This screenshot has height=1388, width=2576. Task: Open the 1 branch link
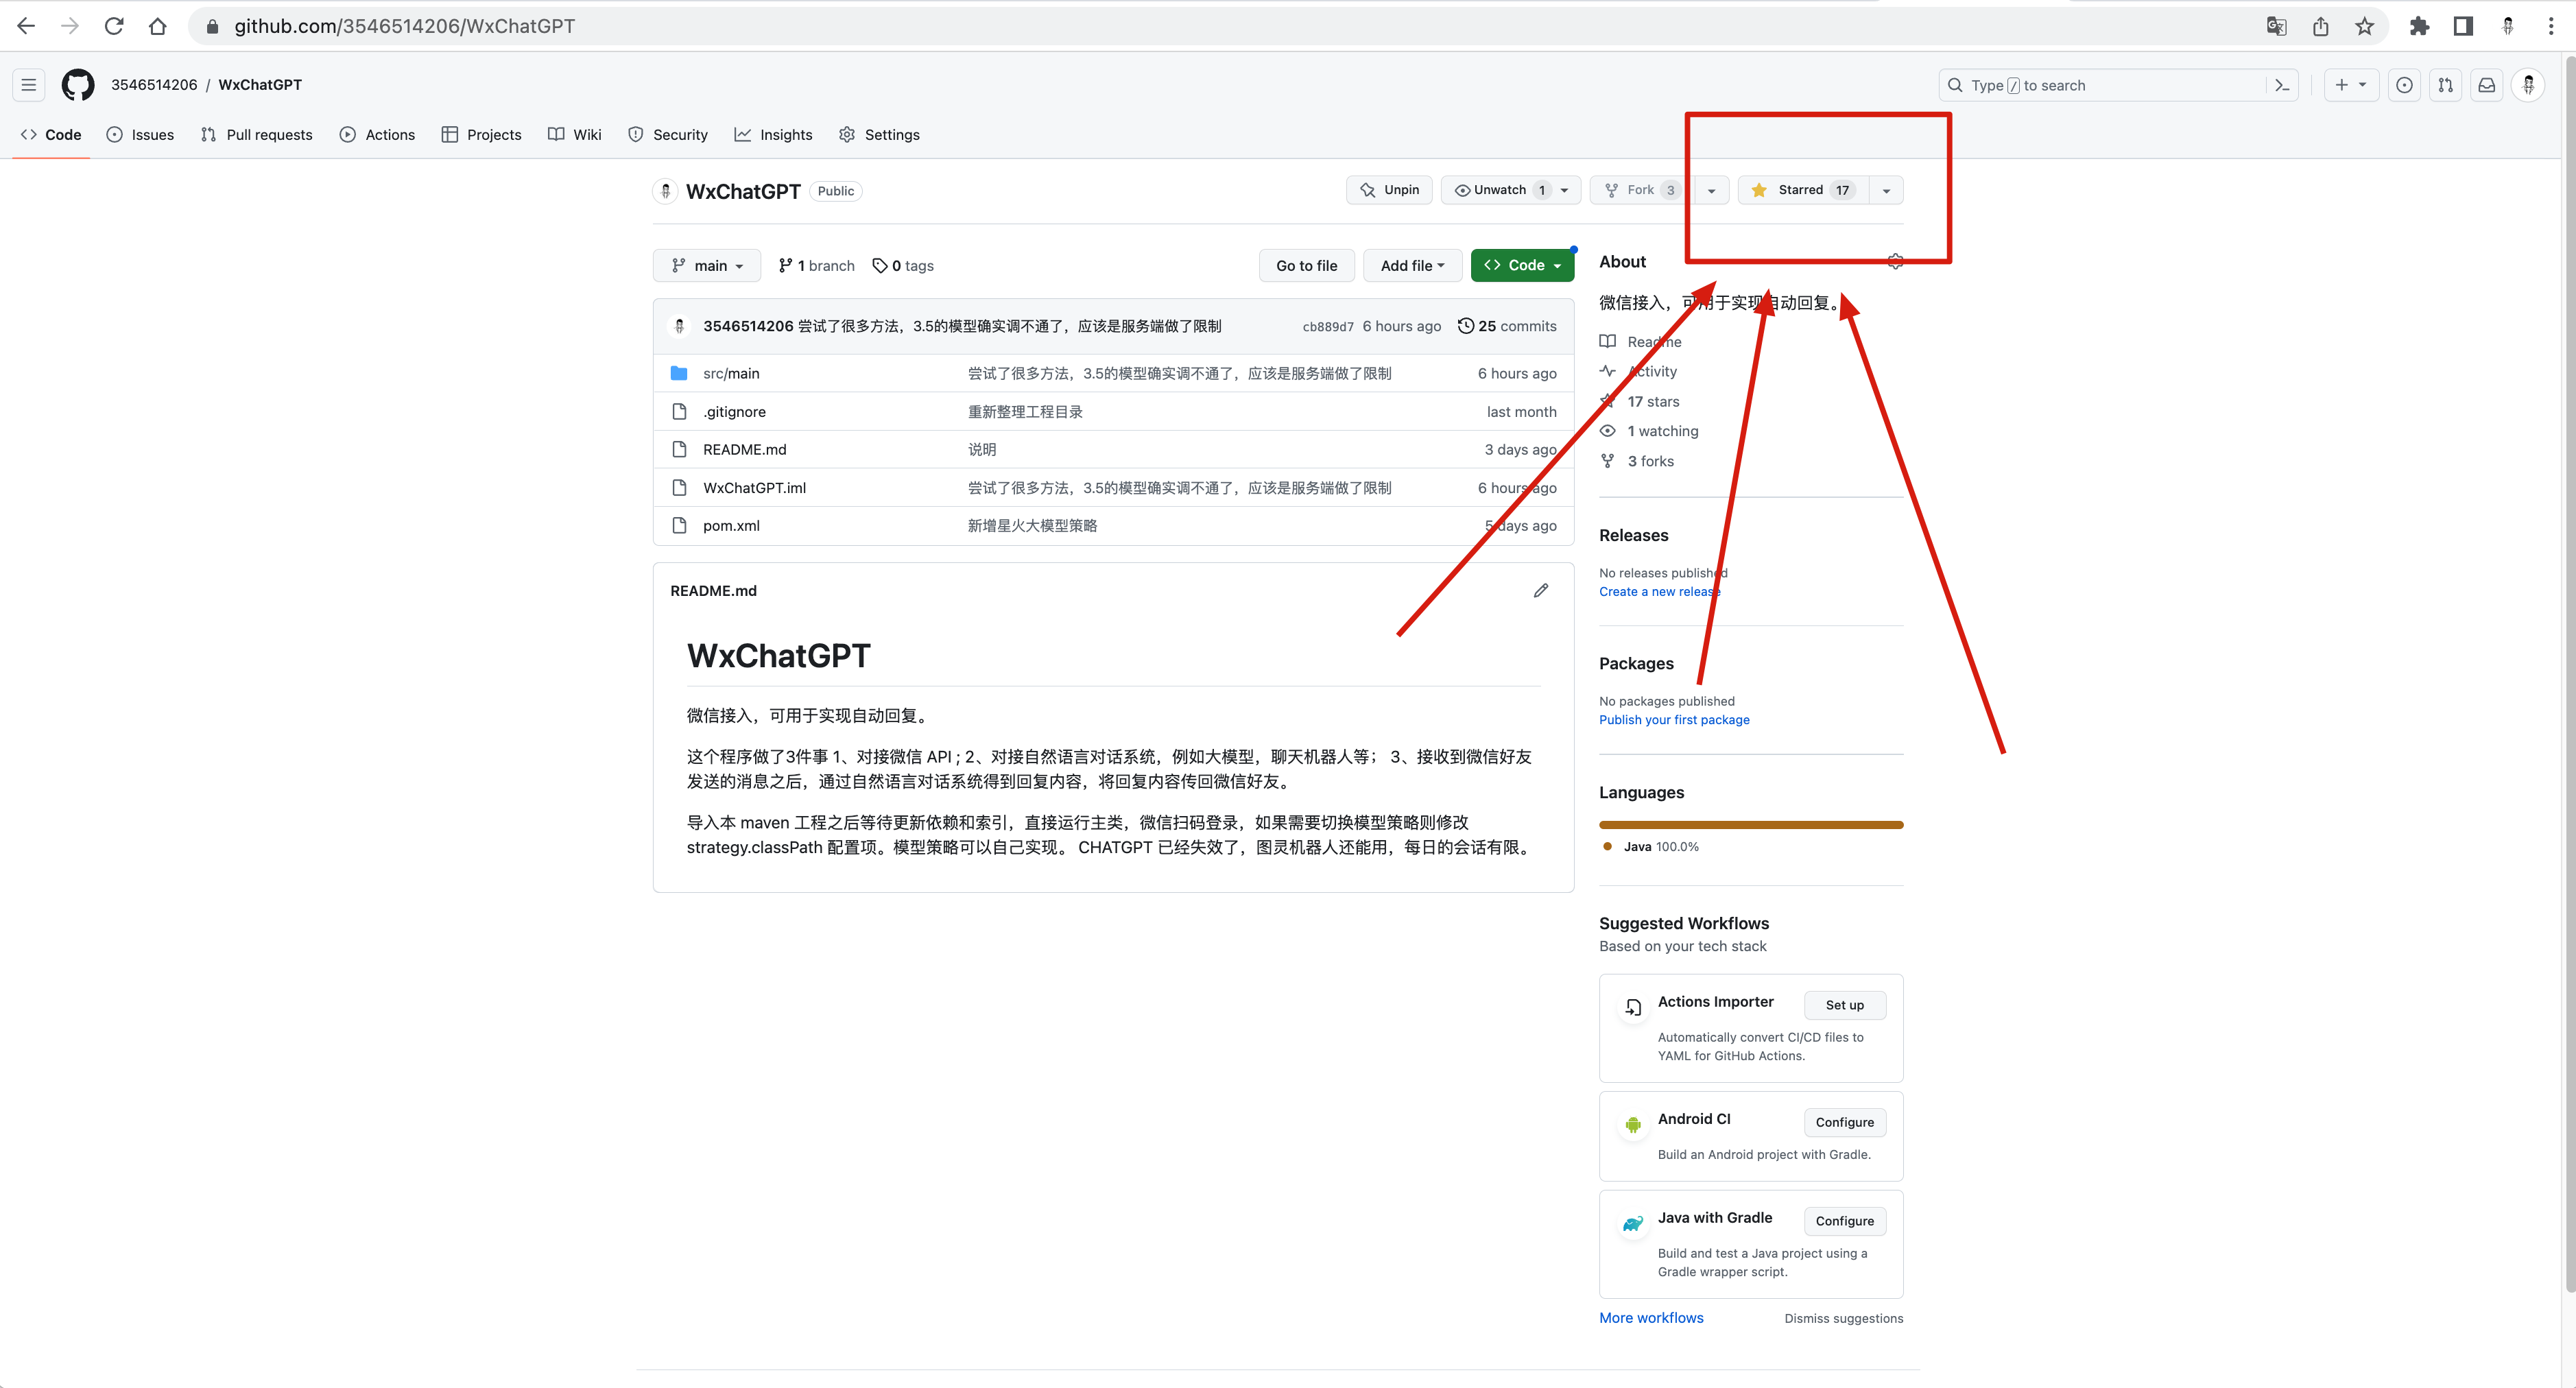[817, 265]
